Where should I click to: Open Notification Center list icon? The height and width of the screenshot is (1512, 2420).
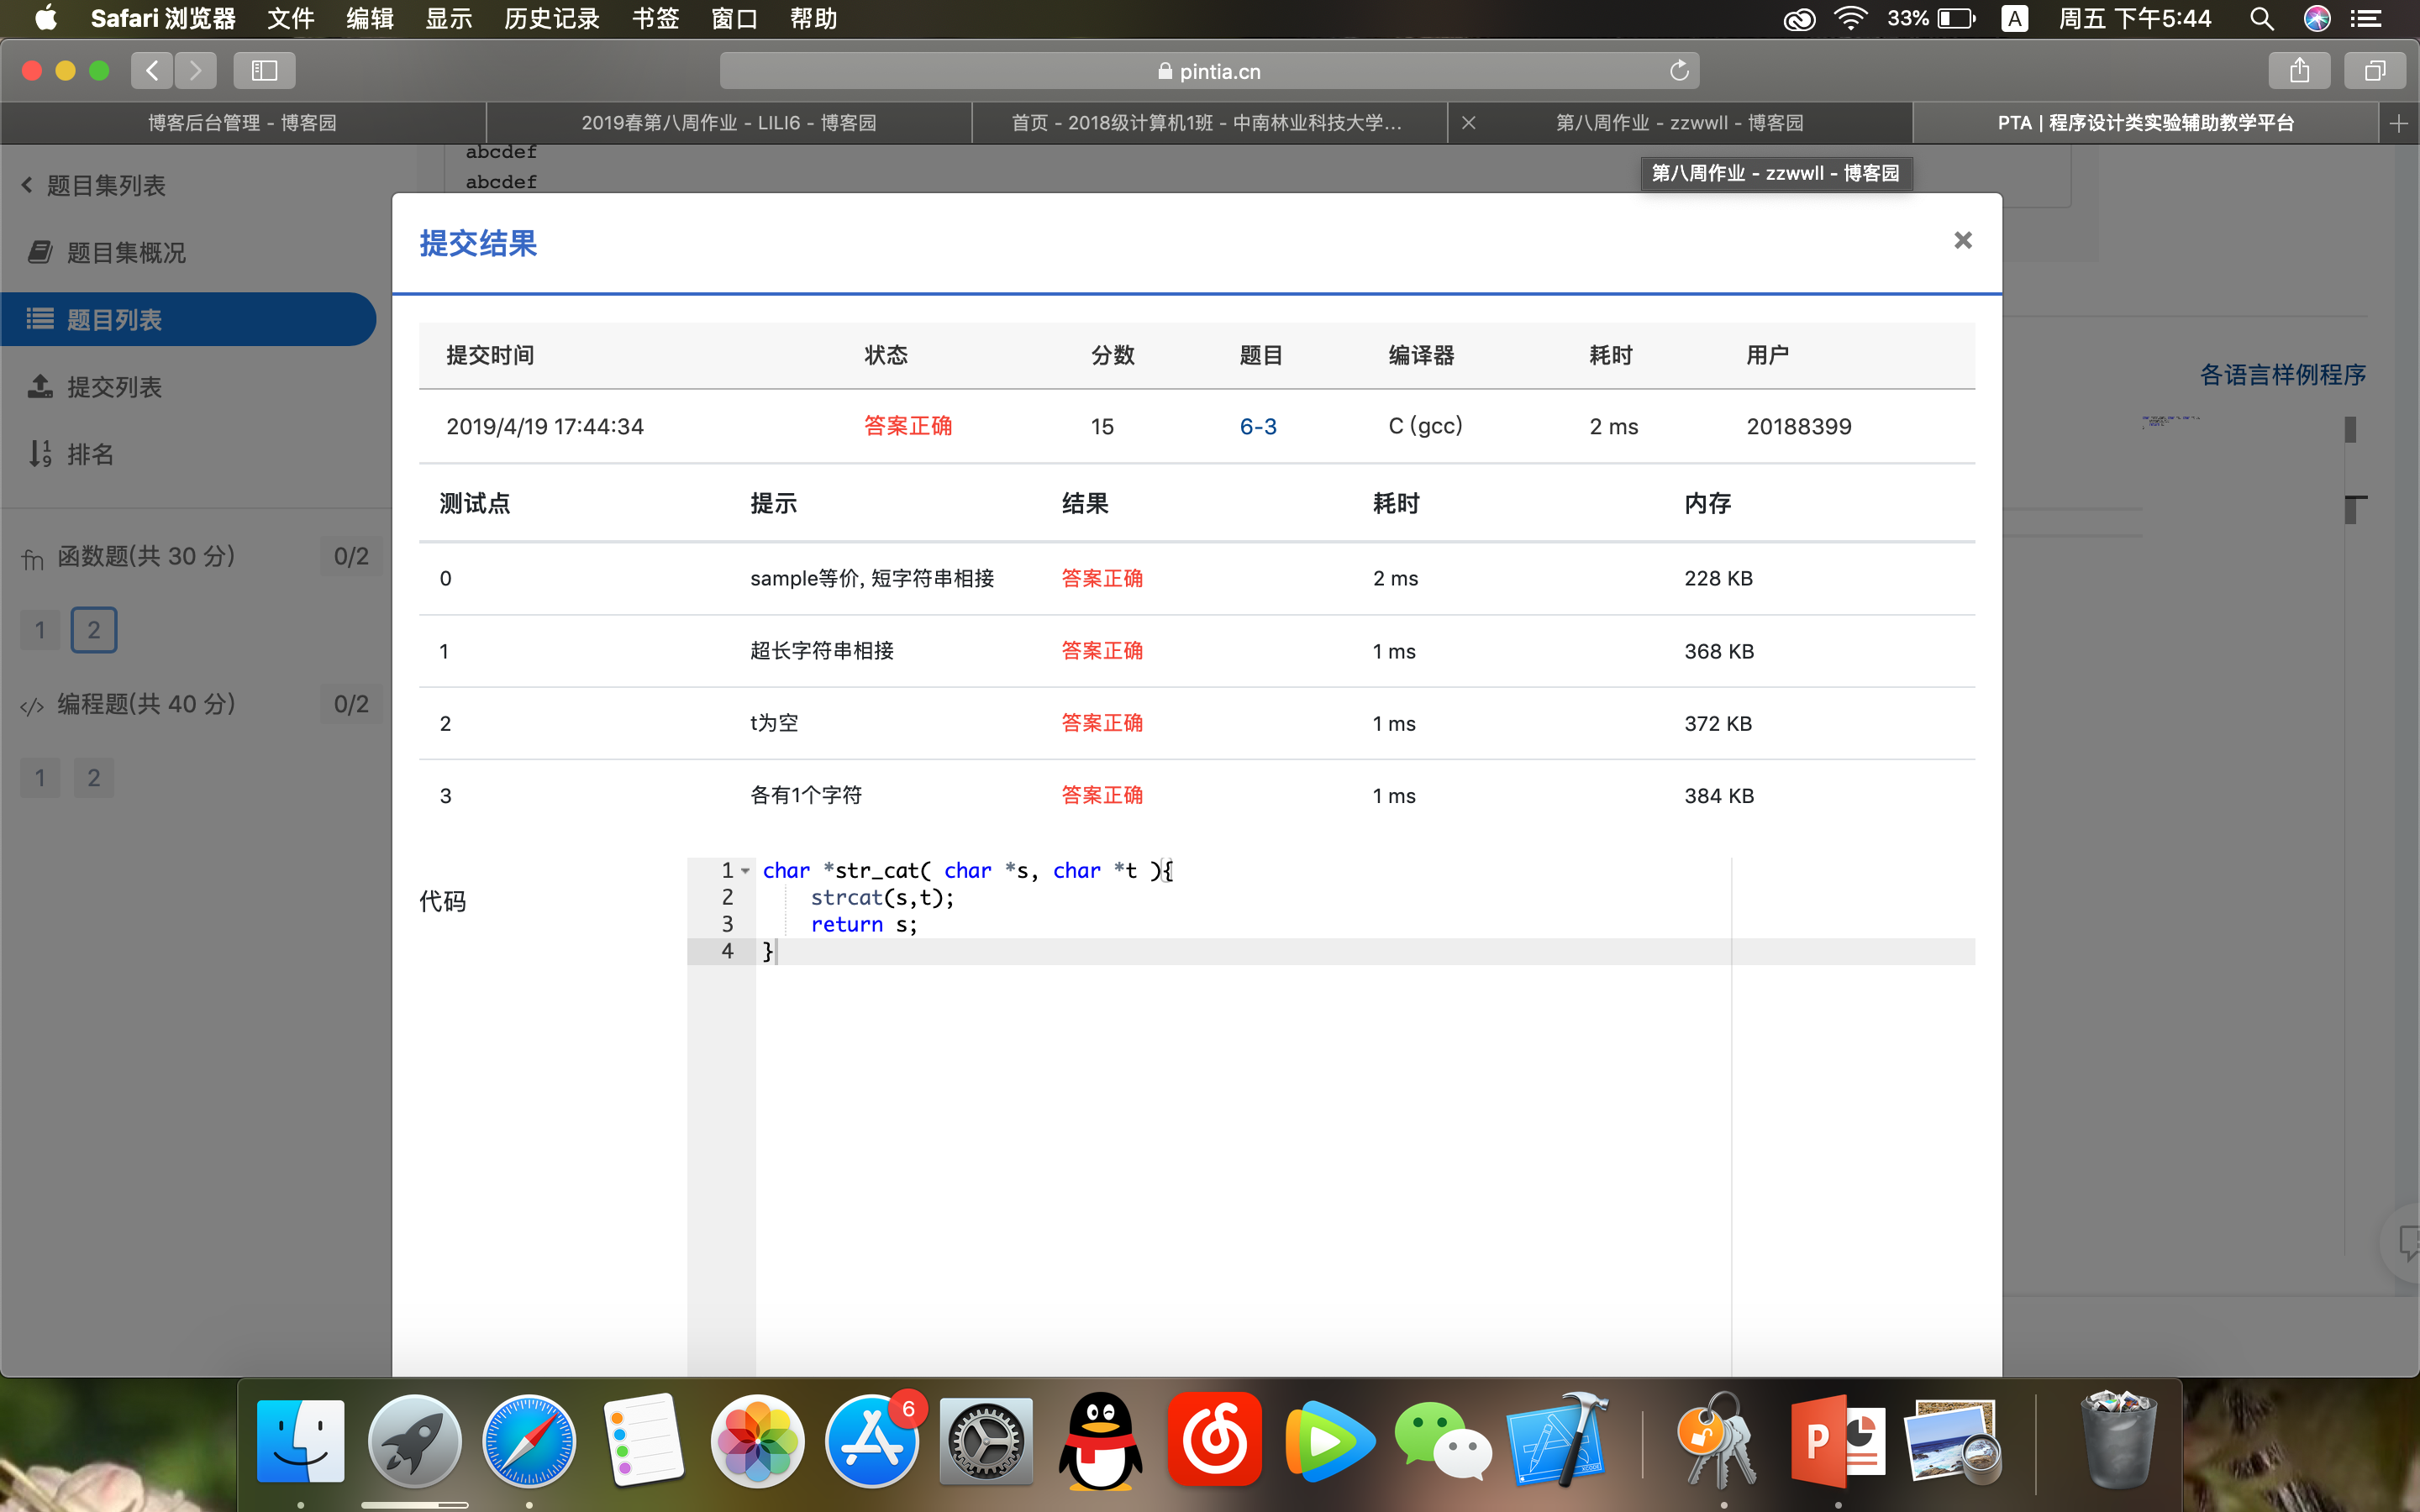(x=2365, y=18)
